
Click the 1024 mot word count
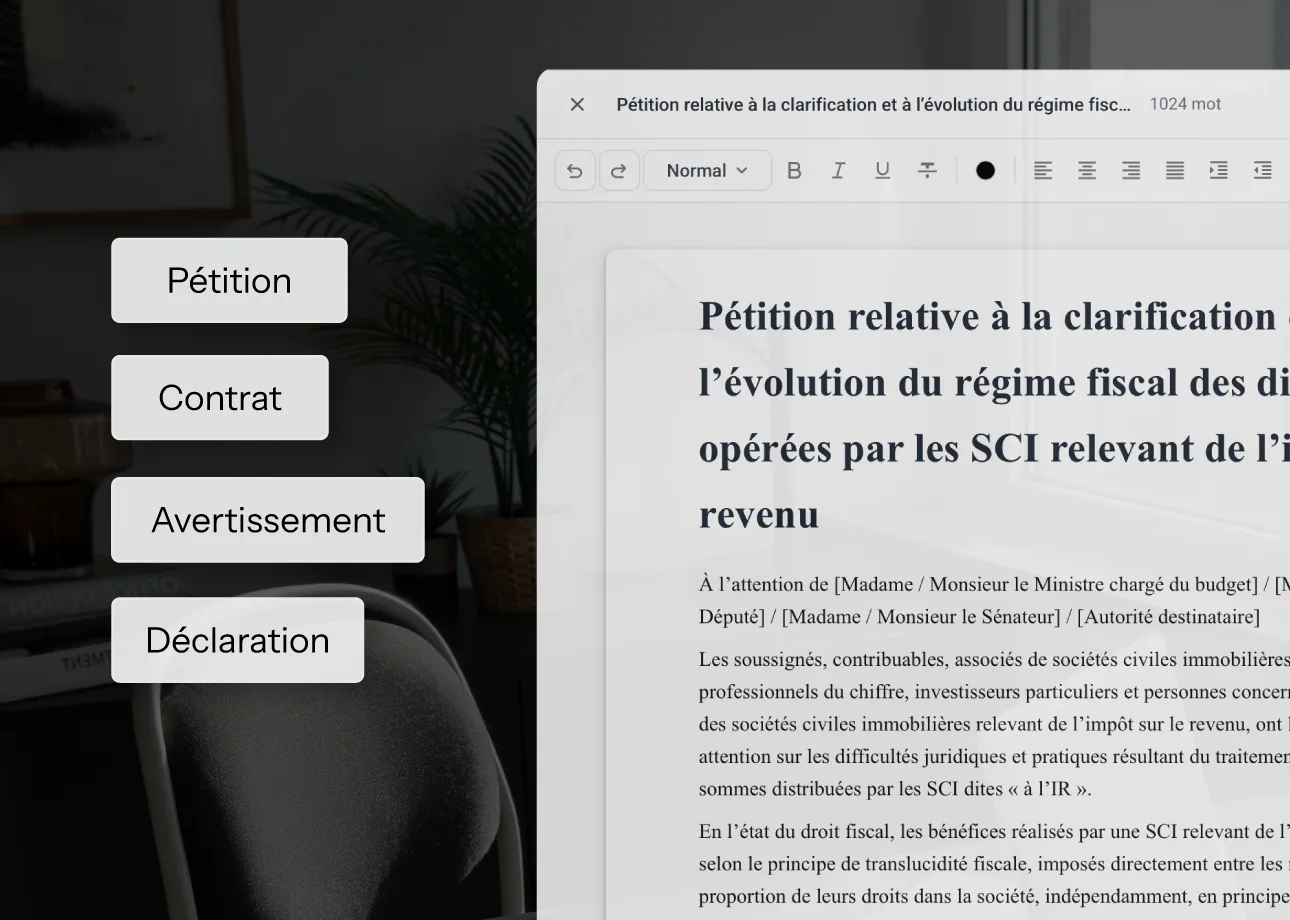click(x=1185, y=104)
